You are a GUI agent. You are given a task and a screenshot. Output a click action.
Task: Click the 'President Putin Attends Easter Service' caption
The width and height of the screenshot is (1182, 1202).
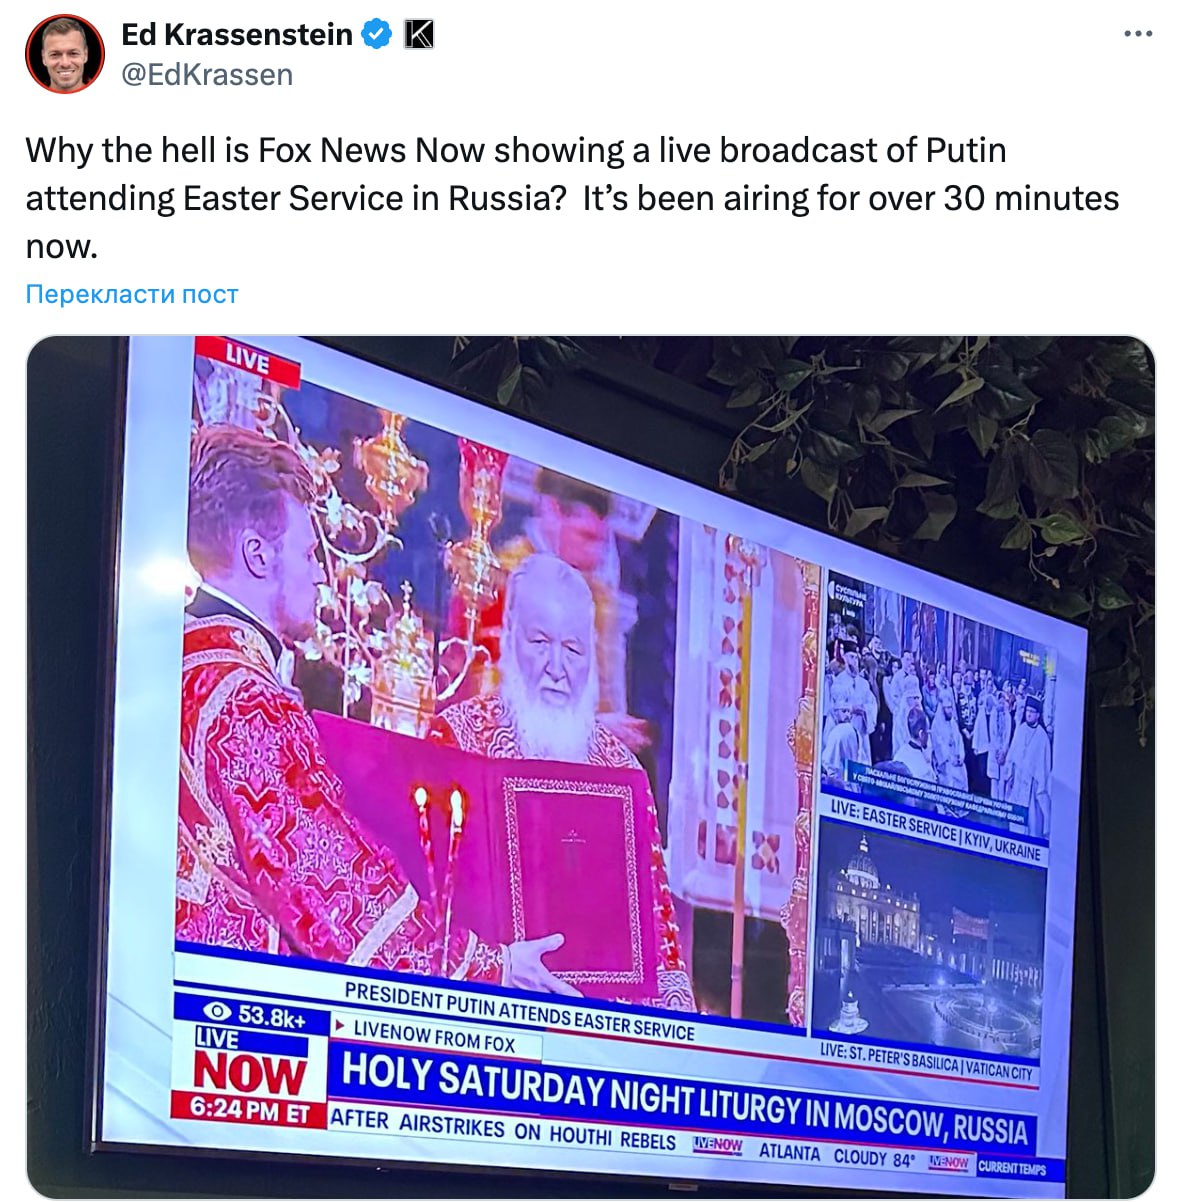tap(518, 1010)
